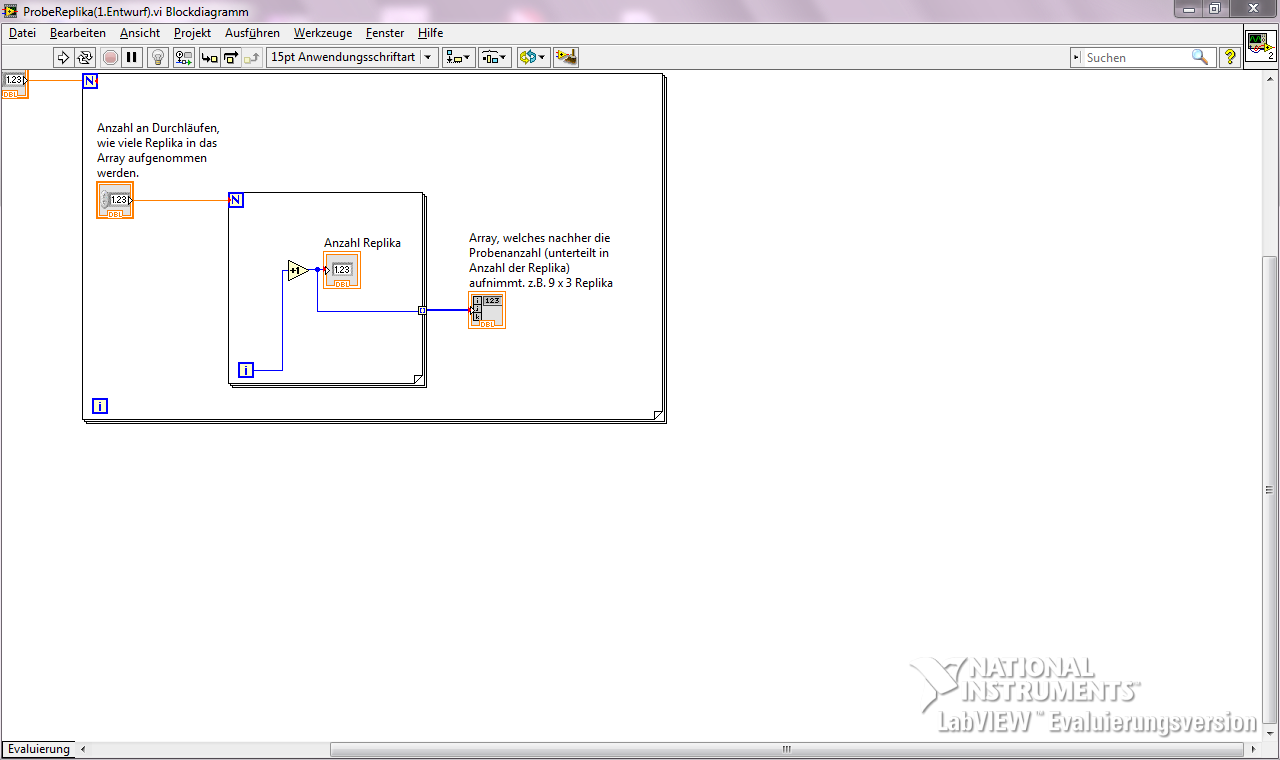Open the Werkzeuge menu
1280x760 pixels.
tap(323, 33)
